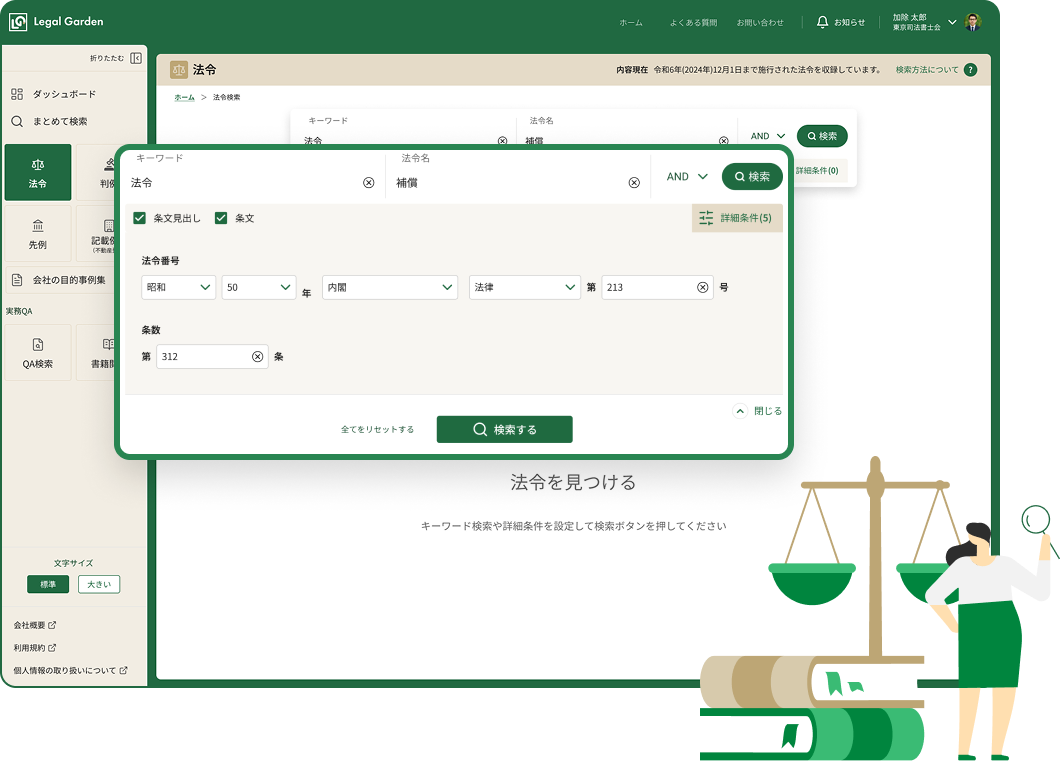Click the large 検索する button
Screen dimensions: 1060x761
pyautogui.click(x=504, y=429)
